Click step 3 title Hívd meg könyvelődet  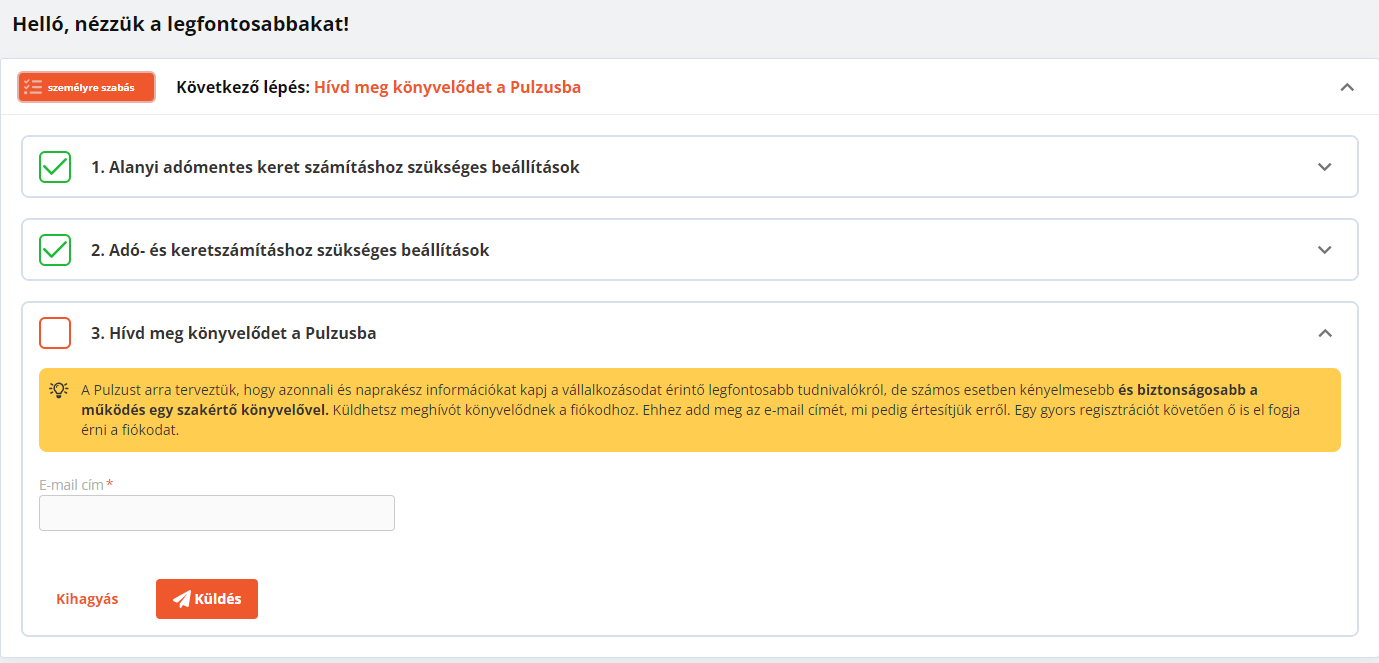click(233, 333)
